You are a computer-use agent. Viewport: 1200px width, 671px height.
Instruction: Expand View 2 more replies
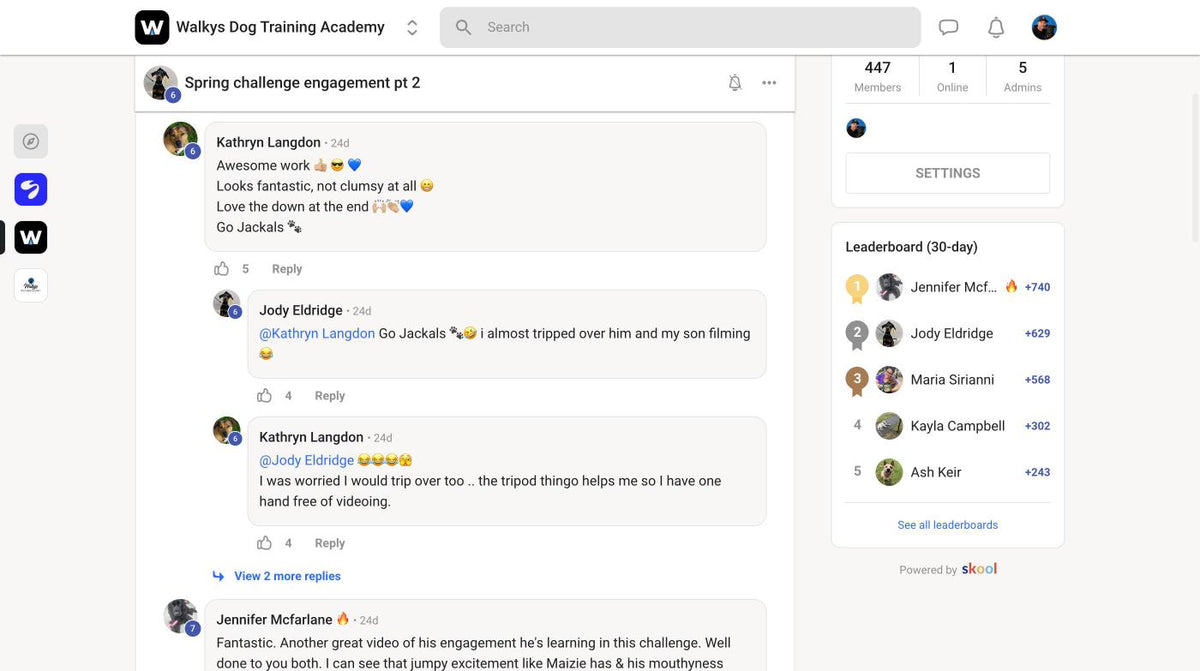pyautogui.click(x=287, y=576)
